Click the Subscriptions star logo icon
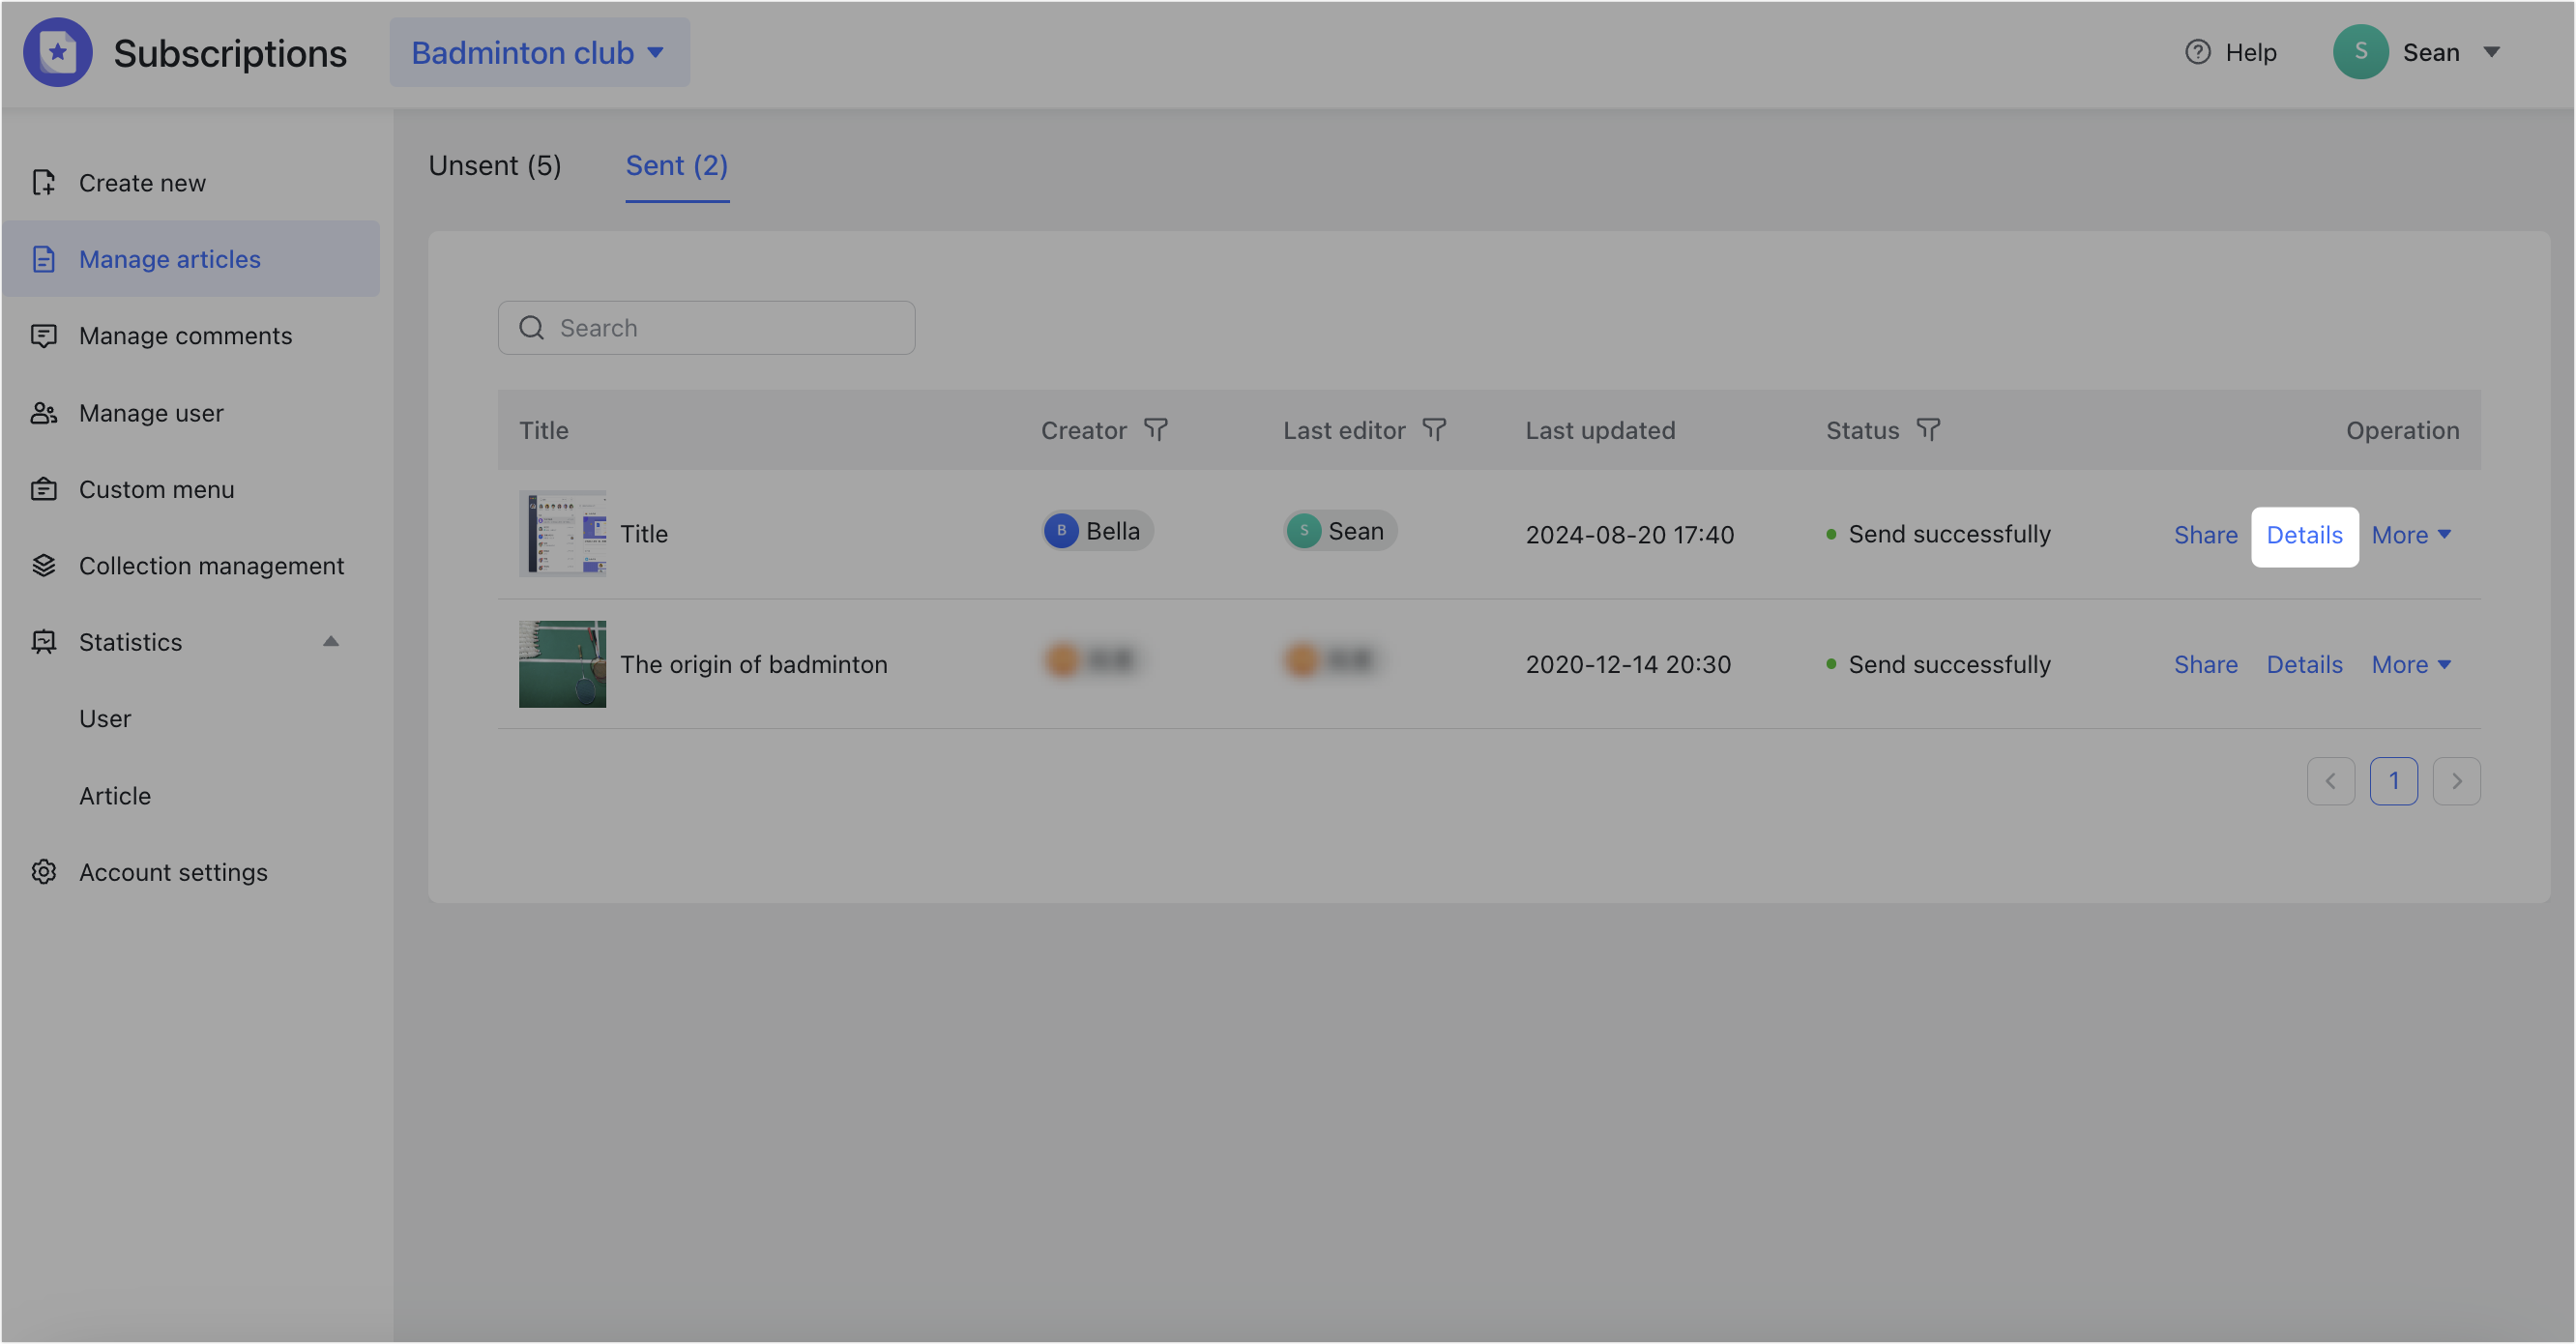2576x1344 pixels. point(57,52)
